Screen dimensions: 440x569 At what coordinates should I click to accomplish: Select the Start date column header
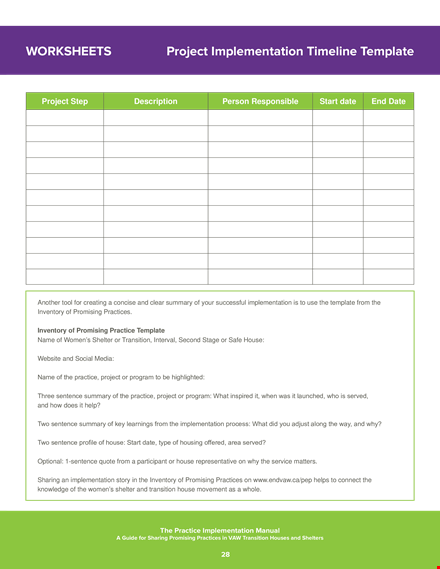coord(338,101)
